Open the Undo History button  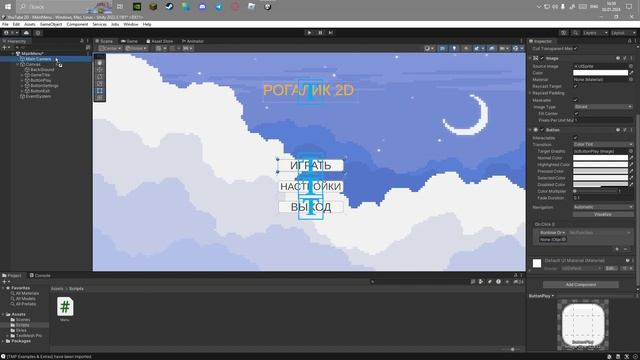click(564, 33)
